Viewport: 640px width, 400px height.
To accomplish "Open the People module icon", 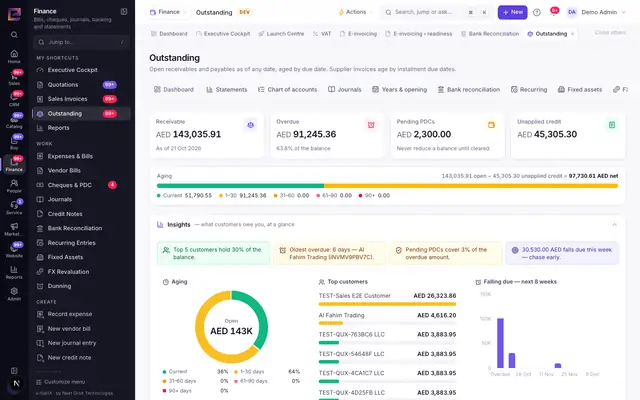I will [14, 186].
